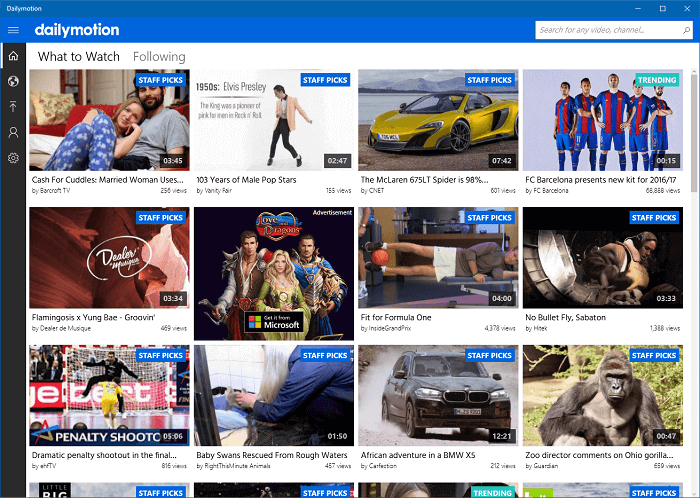Switch to the Following tab
This screenshot has height=498, width=700.
point(159,57)
